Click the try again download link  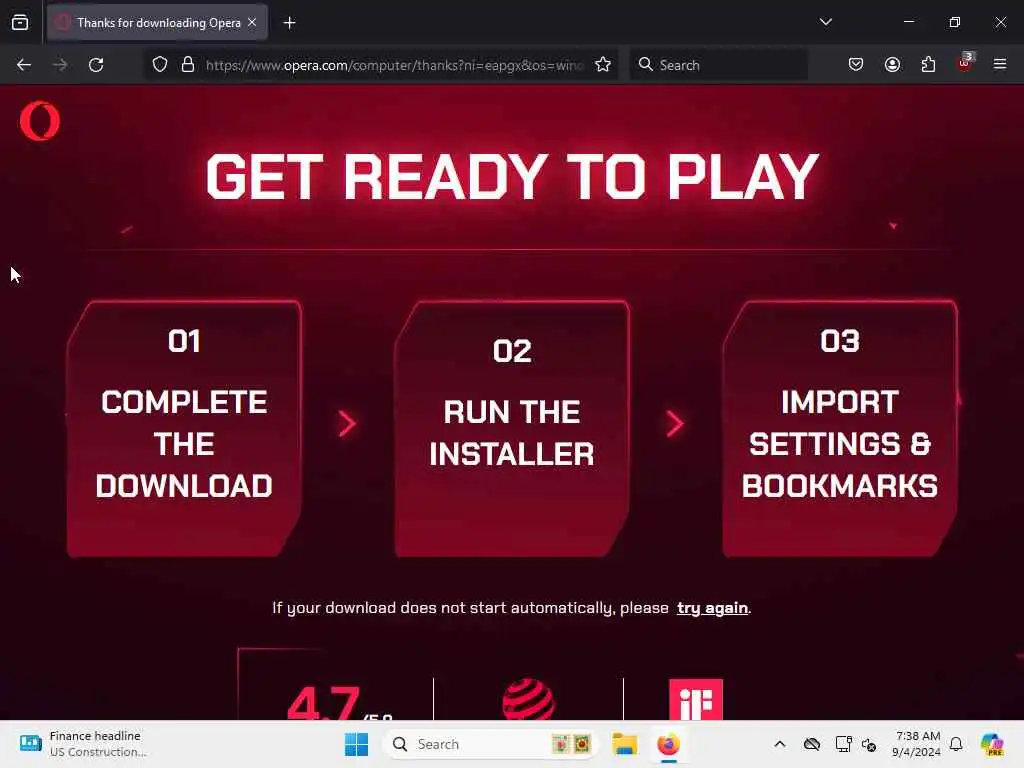[x=712, y=608]
